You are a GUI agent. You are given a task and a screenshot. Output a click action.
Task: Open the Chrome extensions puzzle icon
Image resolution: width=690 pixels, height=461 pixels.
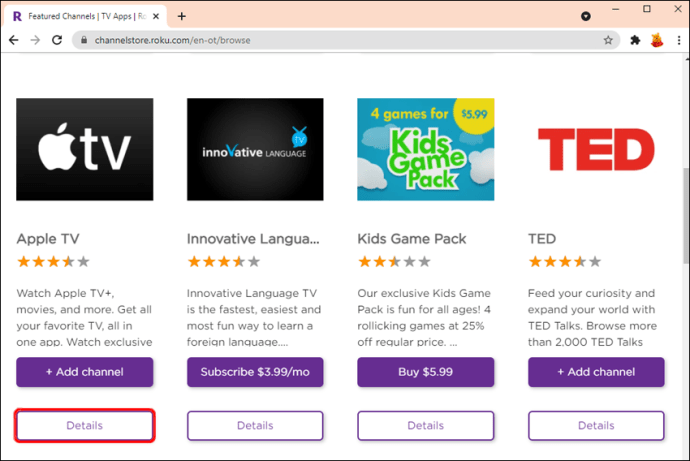point(634,40)
